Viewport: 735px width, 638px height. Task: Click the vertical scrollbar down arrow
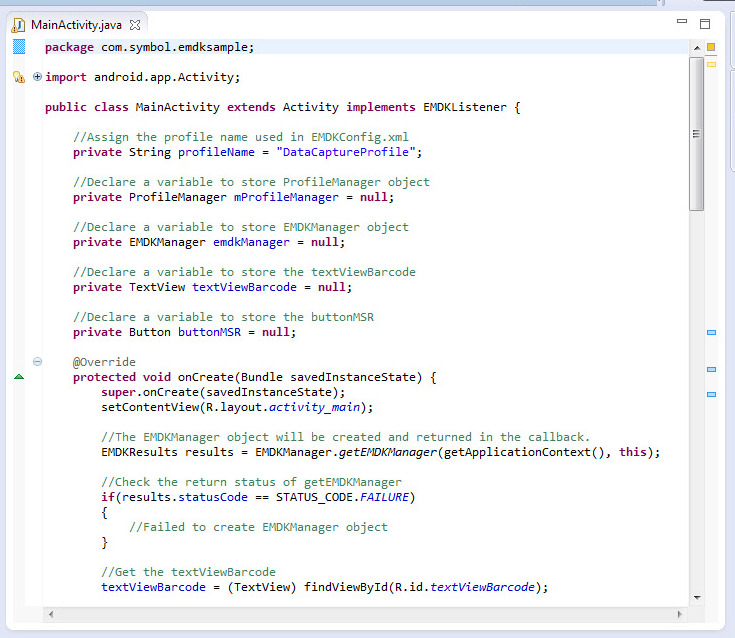[696, 596]
